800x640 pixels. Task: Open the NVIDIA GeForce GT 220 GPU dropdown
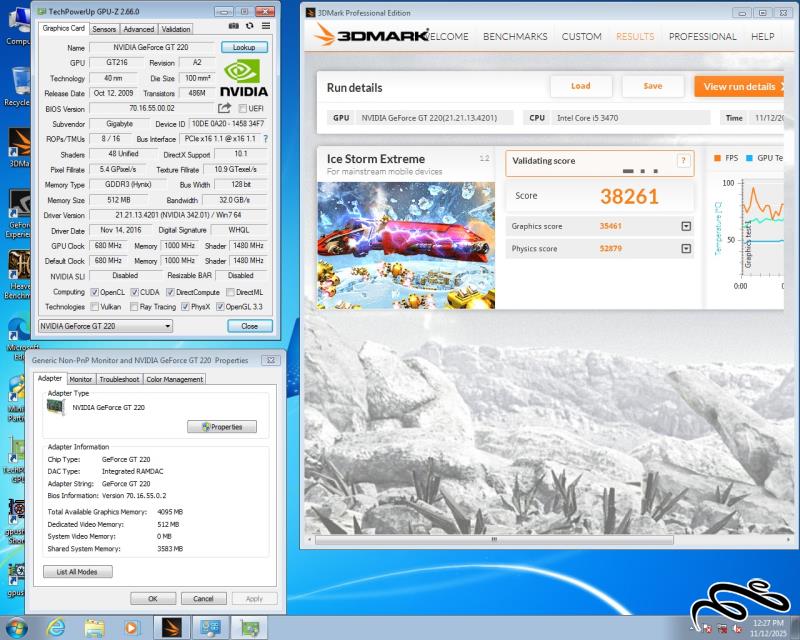click(105, 326)
